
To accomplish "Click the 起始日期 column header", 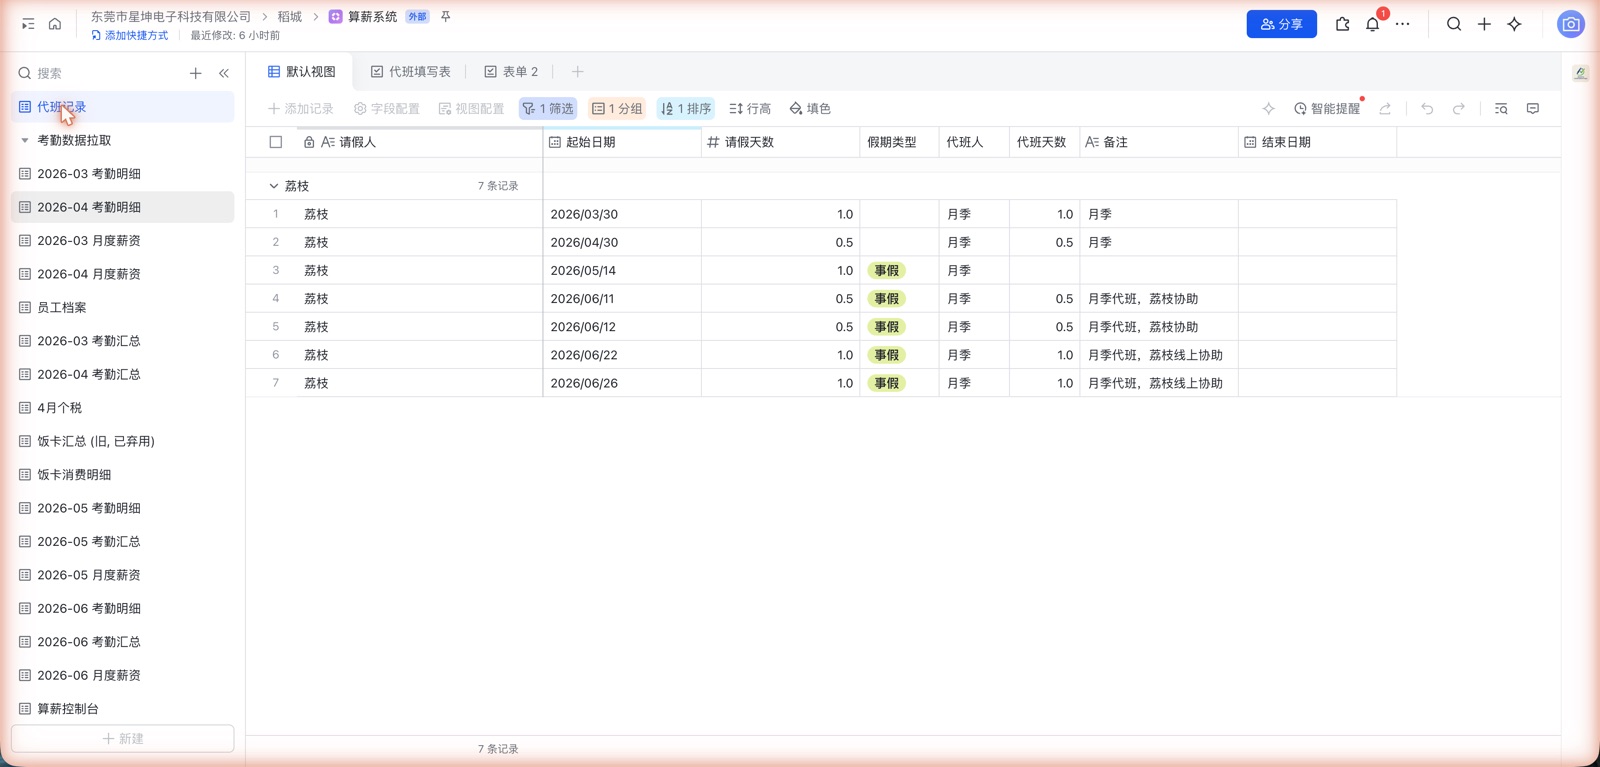I will [x=622, y=142].
